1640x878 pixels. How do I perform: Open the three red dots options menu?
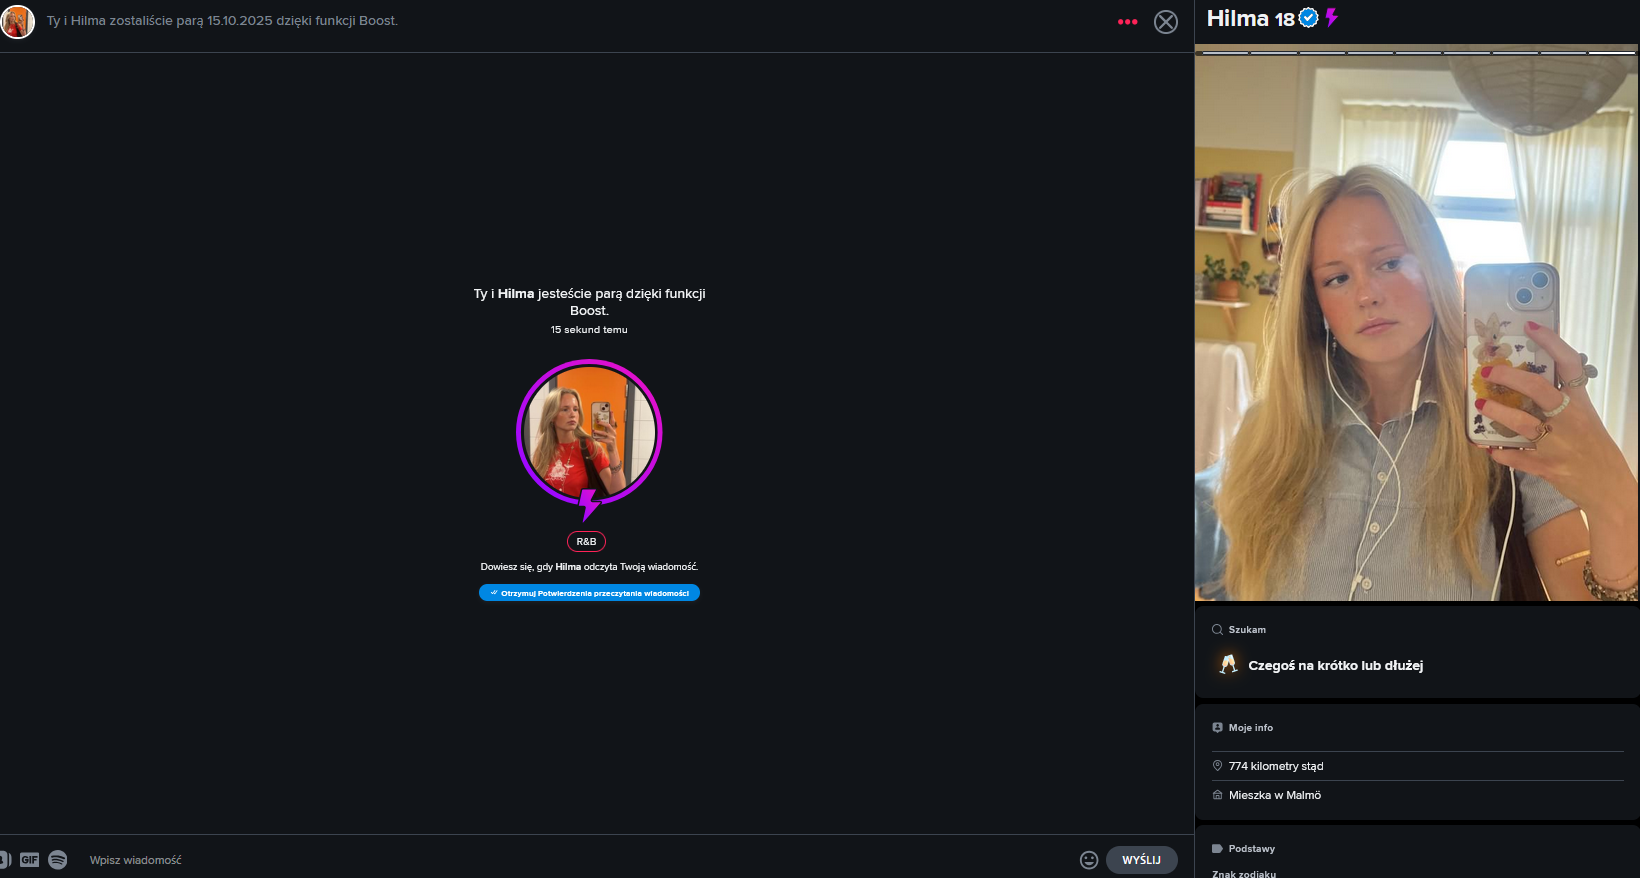(x=1127, y=22)
